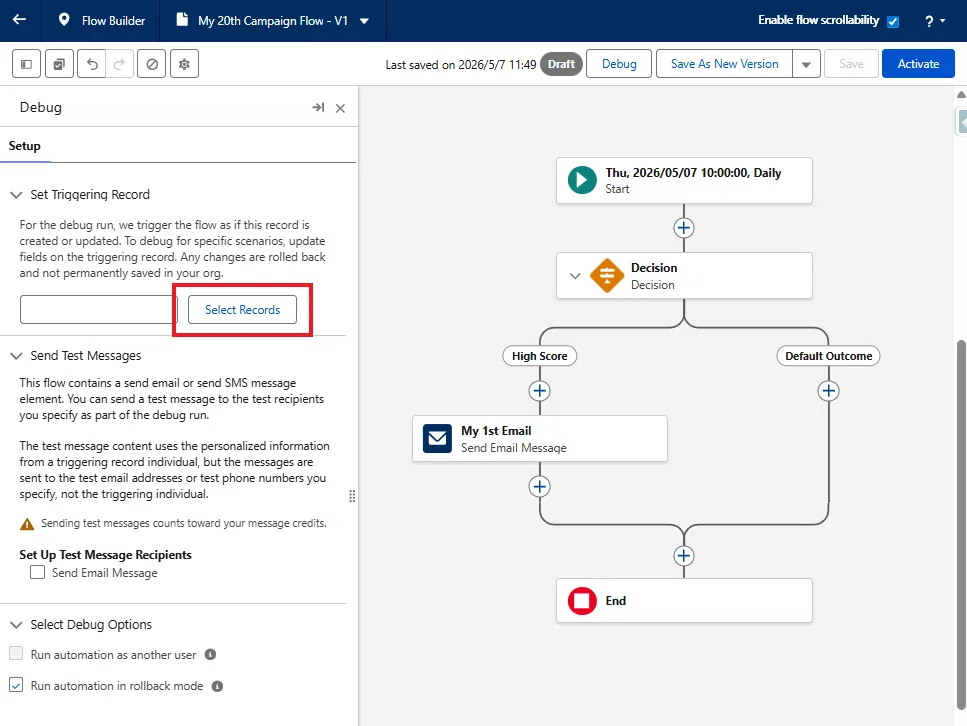Open the help question mark menu

(x=934, y=21)
